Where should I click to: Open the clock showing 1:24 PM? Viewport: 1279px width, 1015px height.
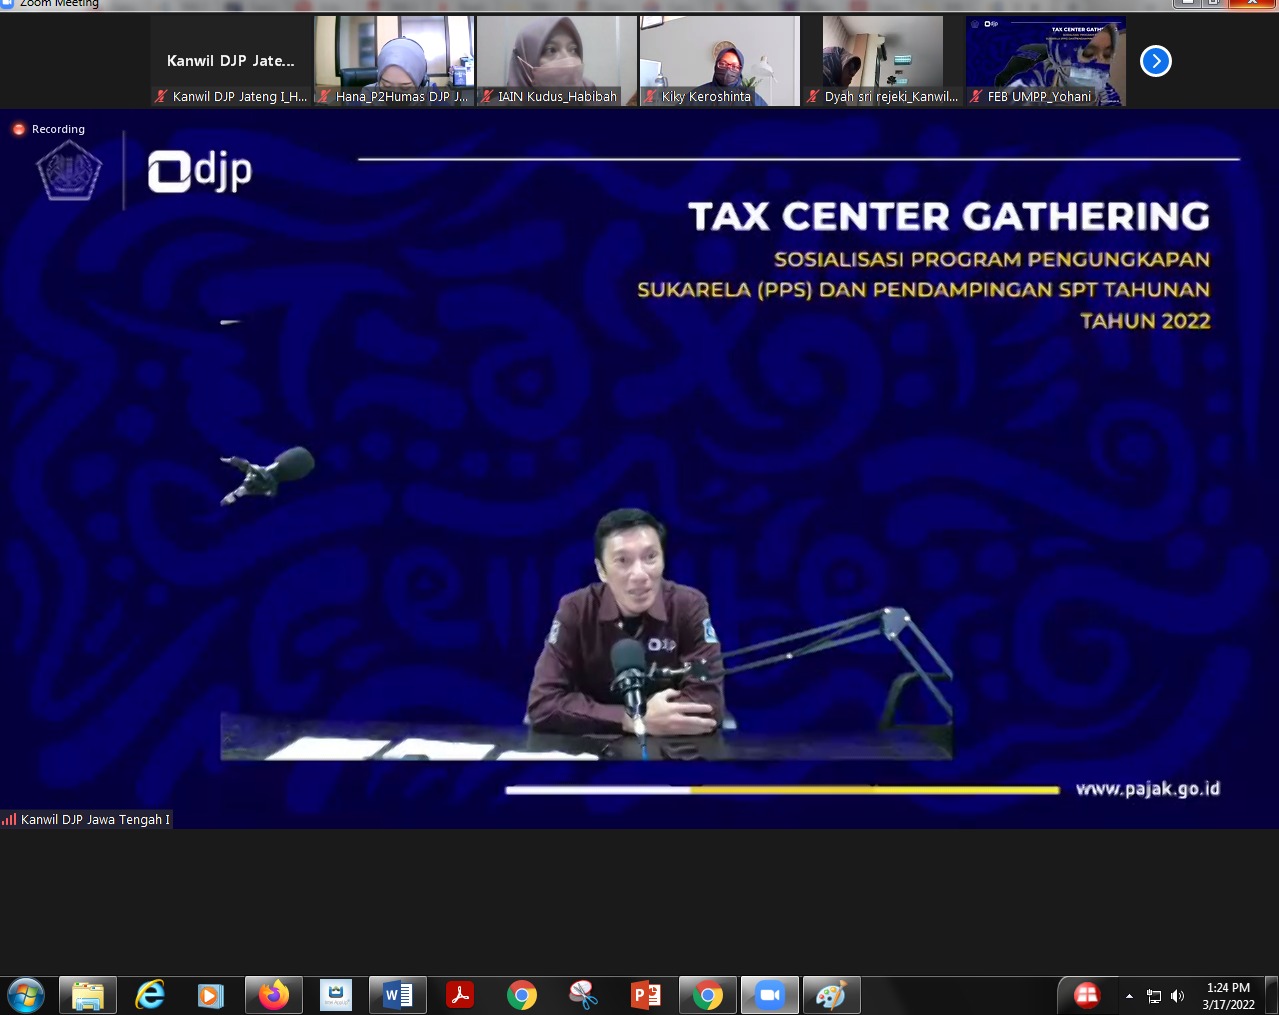coord(1228,996)
